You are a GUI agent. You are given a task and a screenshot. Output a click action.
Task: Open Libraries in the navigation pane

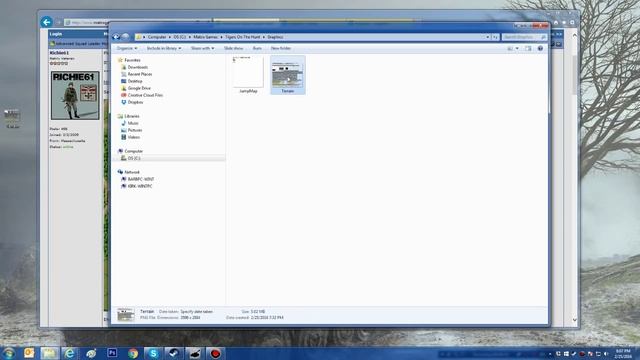131,116
